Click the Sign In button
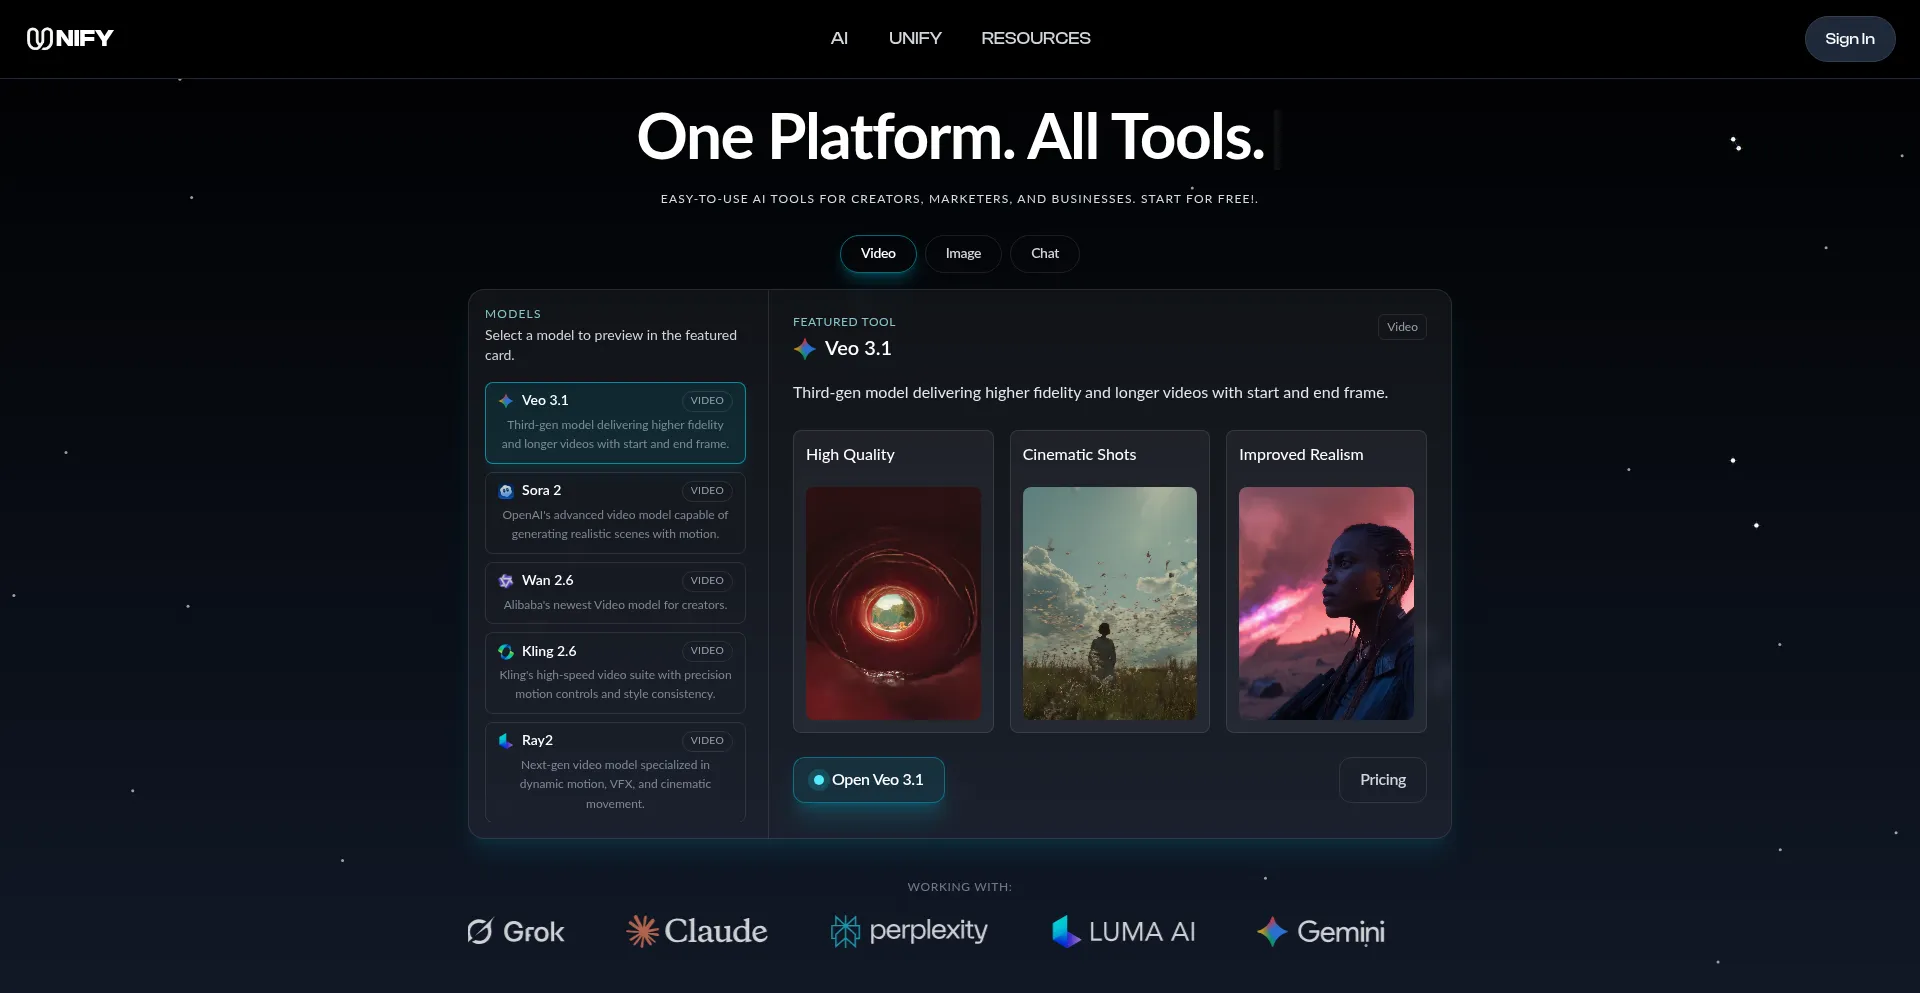 1849,39
